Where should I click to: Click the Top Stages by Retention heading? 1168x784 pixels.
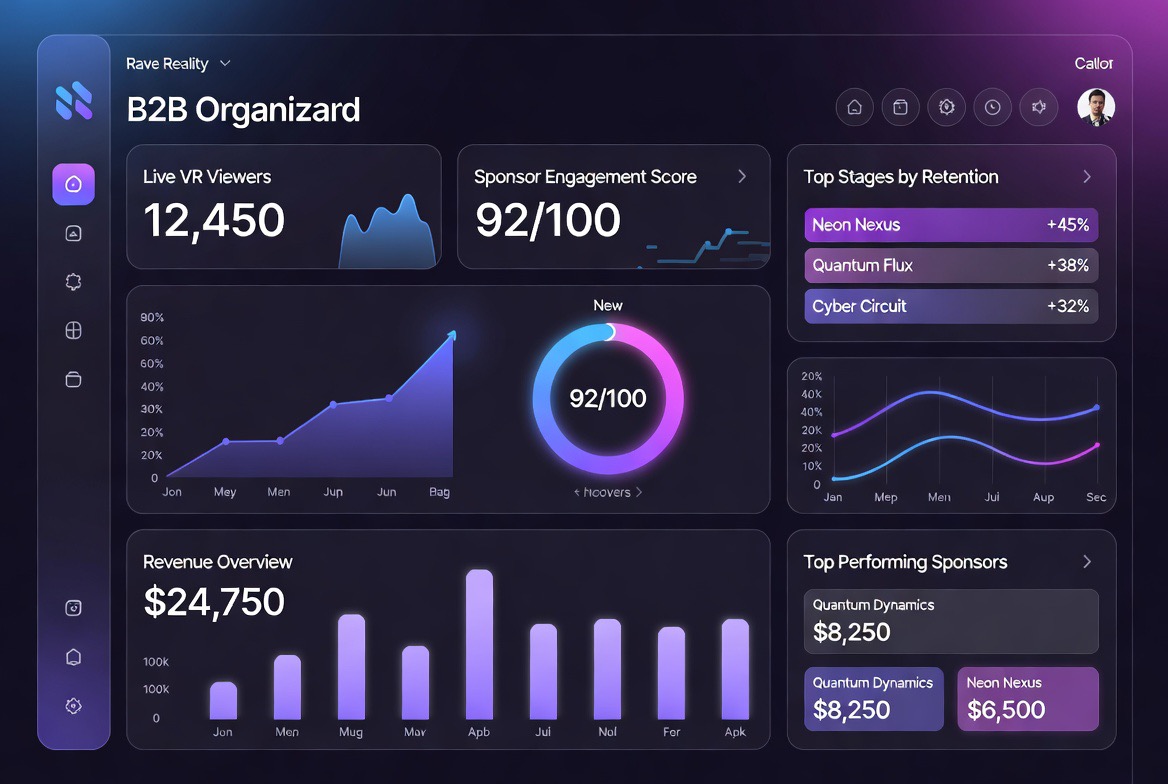click(901, 177)
